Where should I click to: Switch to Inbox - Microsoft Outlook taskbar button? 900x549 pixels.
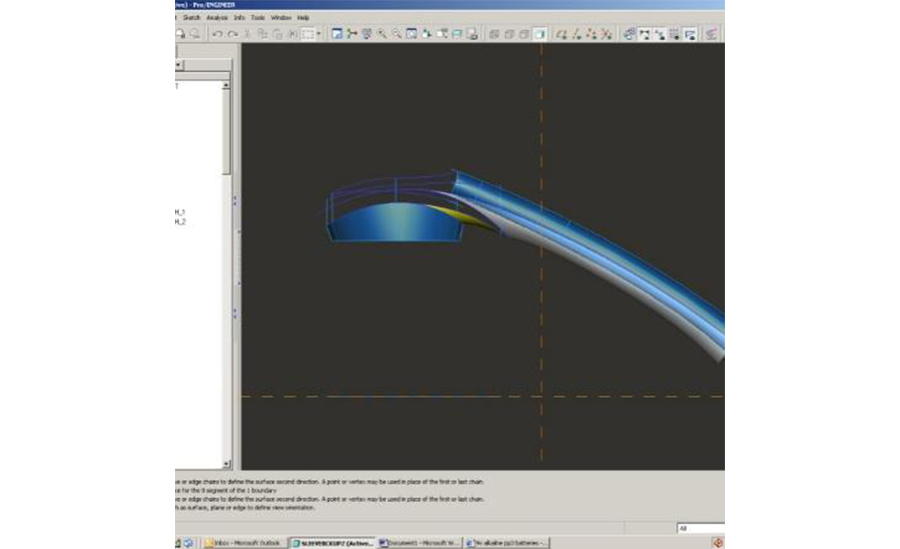click(244, 543)
